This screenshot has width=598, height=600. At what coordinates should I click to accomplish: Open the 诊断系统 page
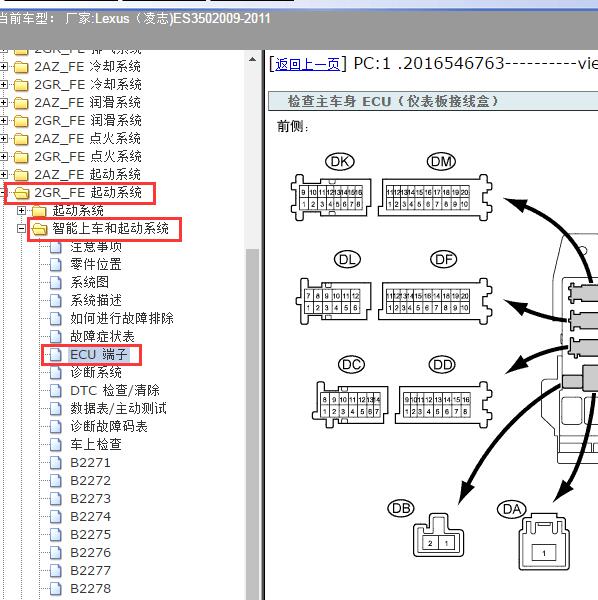(96, 373)
